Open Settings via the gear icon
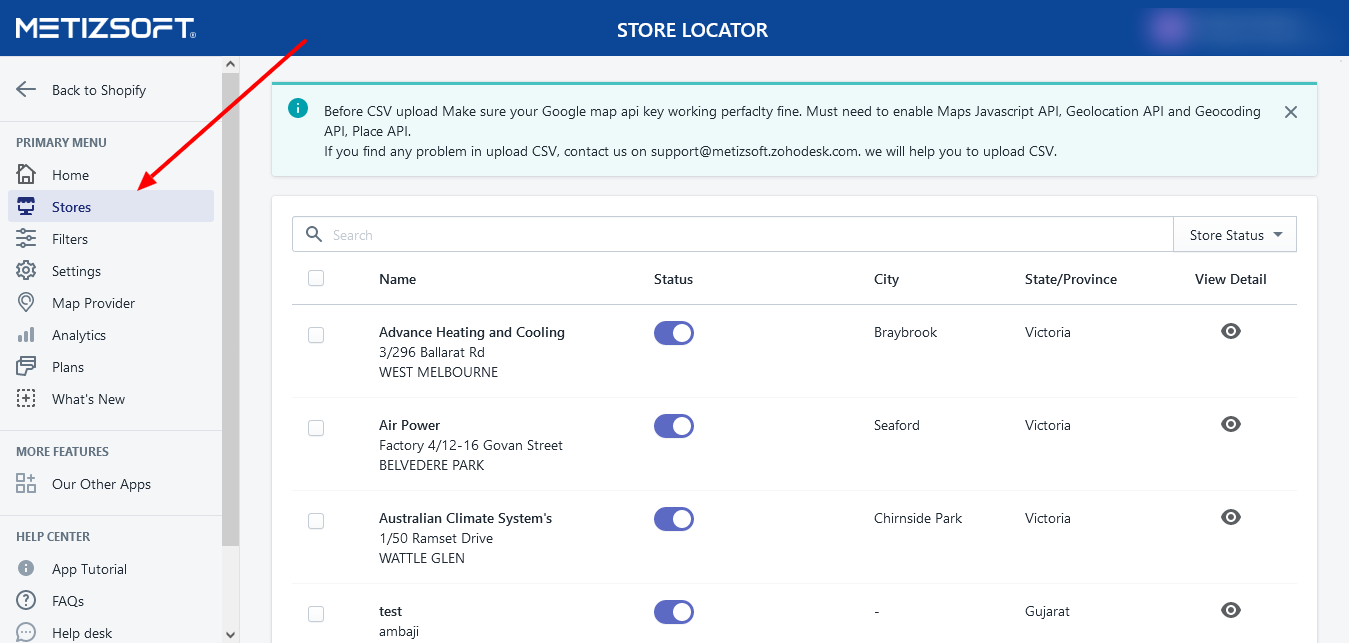1349x643 pixels. [x=26, y=271]
